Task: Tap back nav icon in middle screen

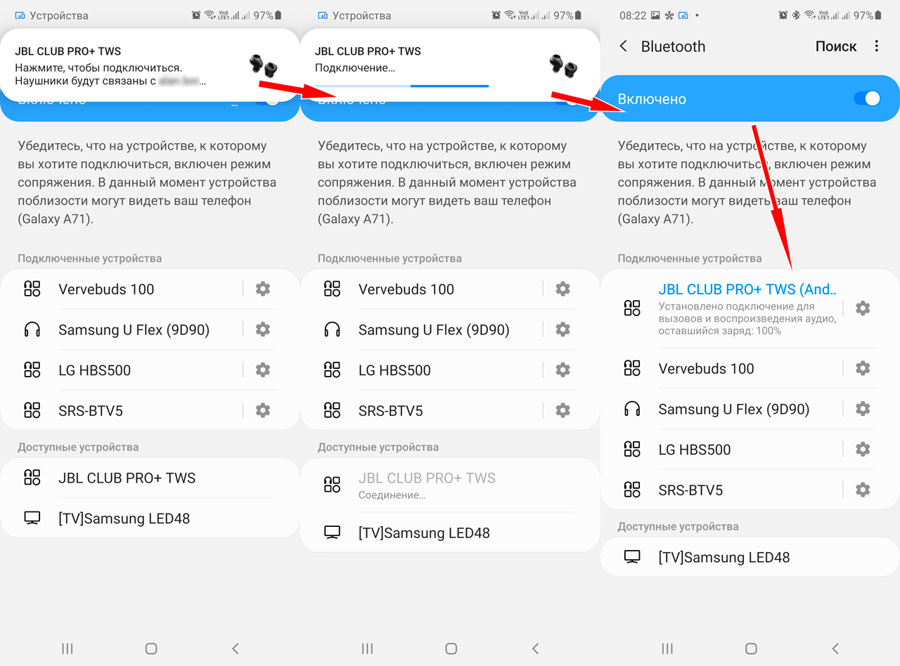Action: pos(536,649)
